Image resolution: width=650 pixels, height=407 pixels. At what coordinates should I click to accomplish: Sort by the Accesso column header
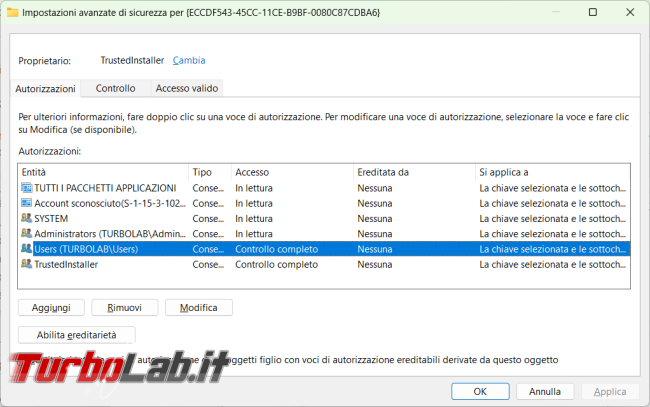tap(292, 172)
